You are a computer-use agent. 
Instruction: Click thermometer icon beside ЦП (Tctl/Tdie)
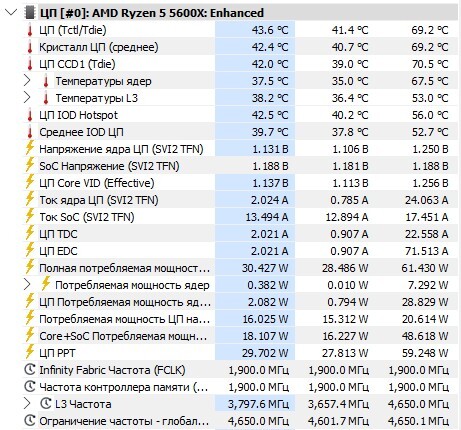[30, 30]
